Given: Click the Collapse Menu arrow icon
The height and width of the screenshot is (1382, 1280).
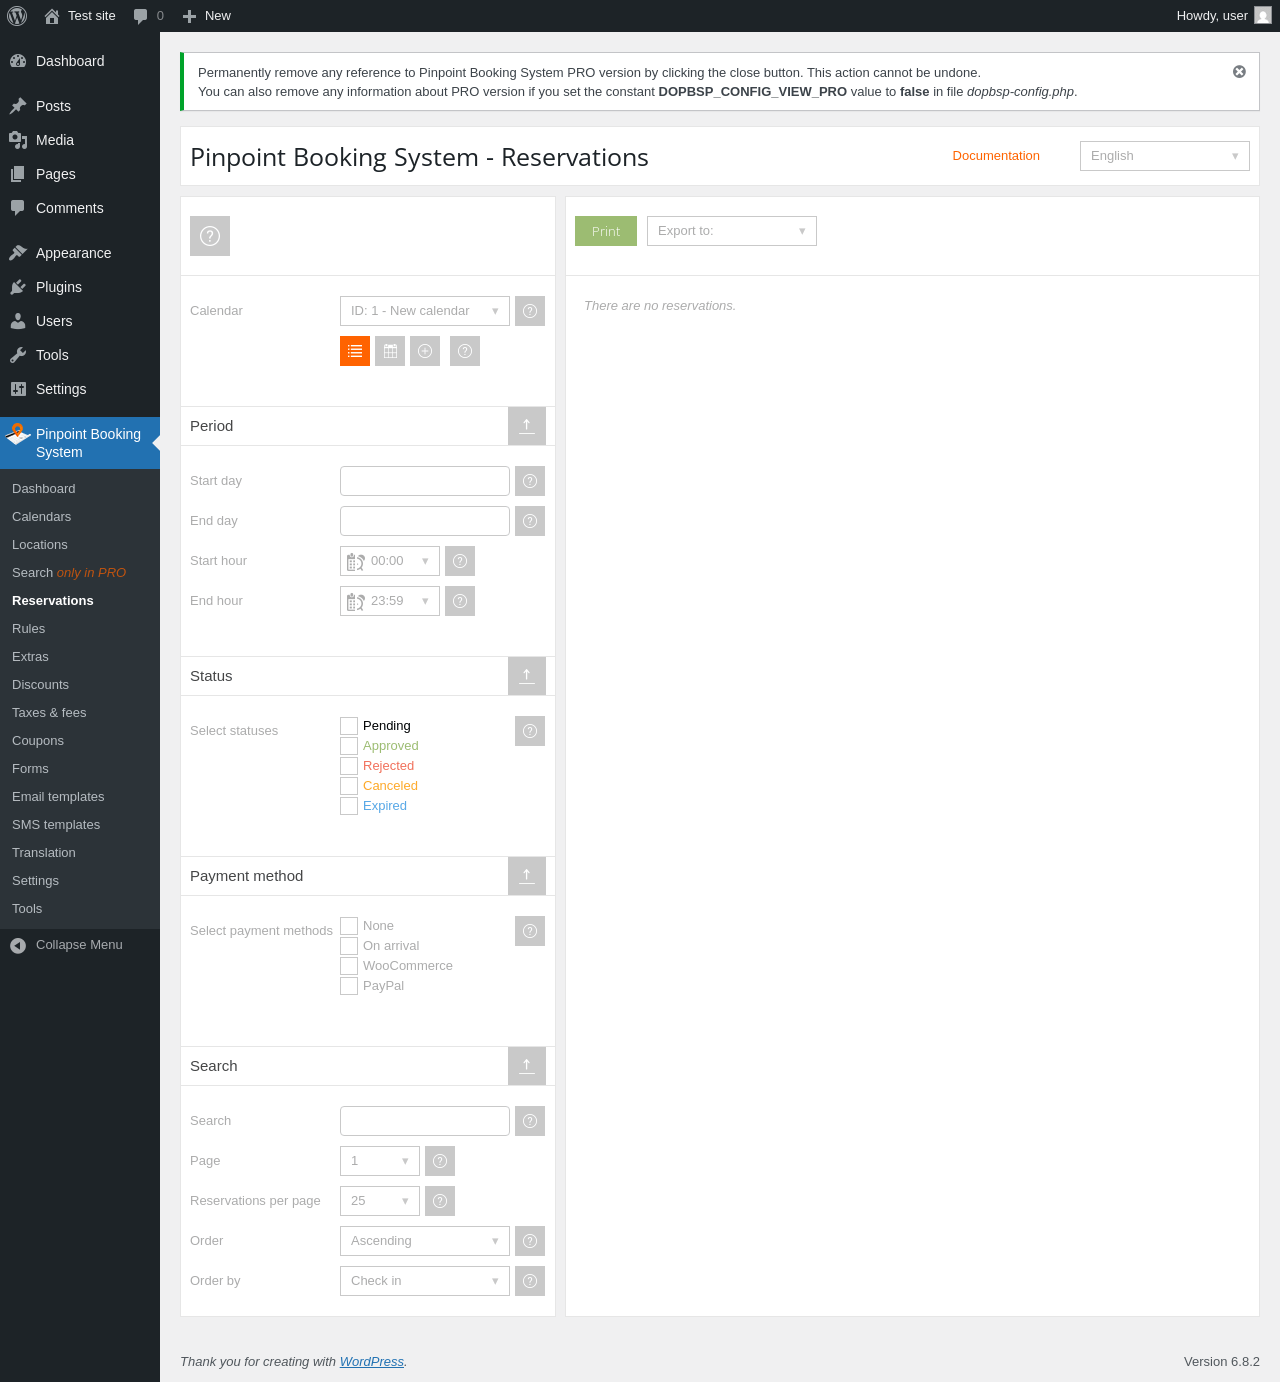Looking at the screenshot, I should pos(18,945).
